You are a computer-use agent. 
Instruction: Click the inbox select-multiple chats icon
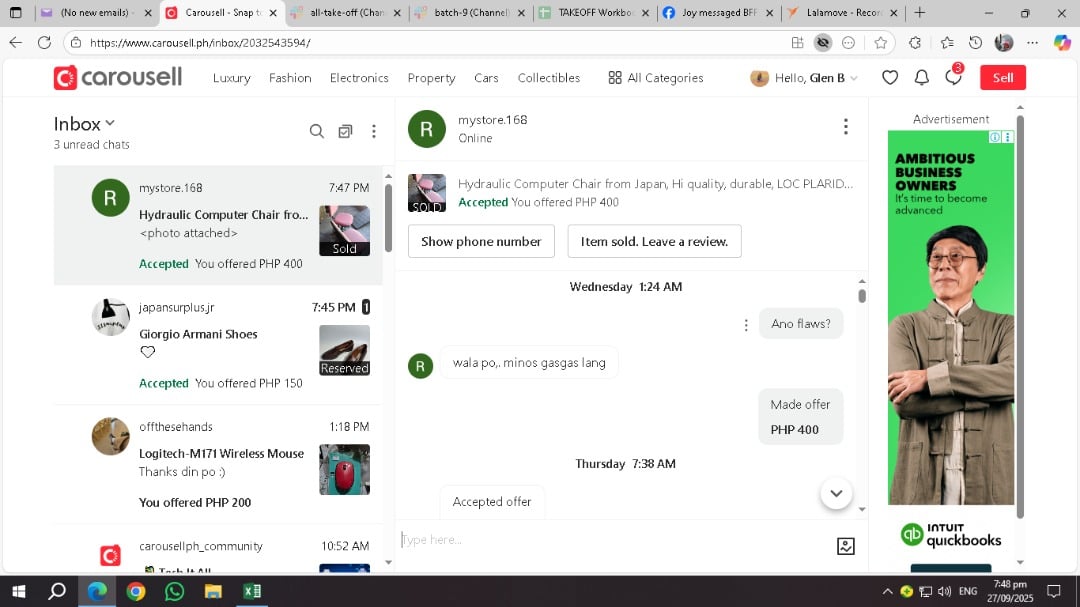click(x=345, y=131)
